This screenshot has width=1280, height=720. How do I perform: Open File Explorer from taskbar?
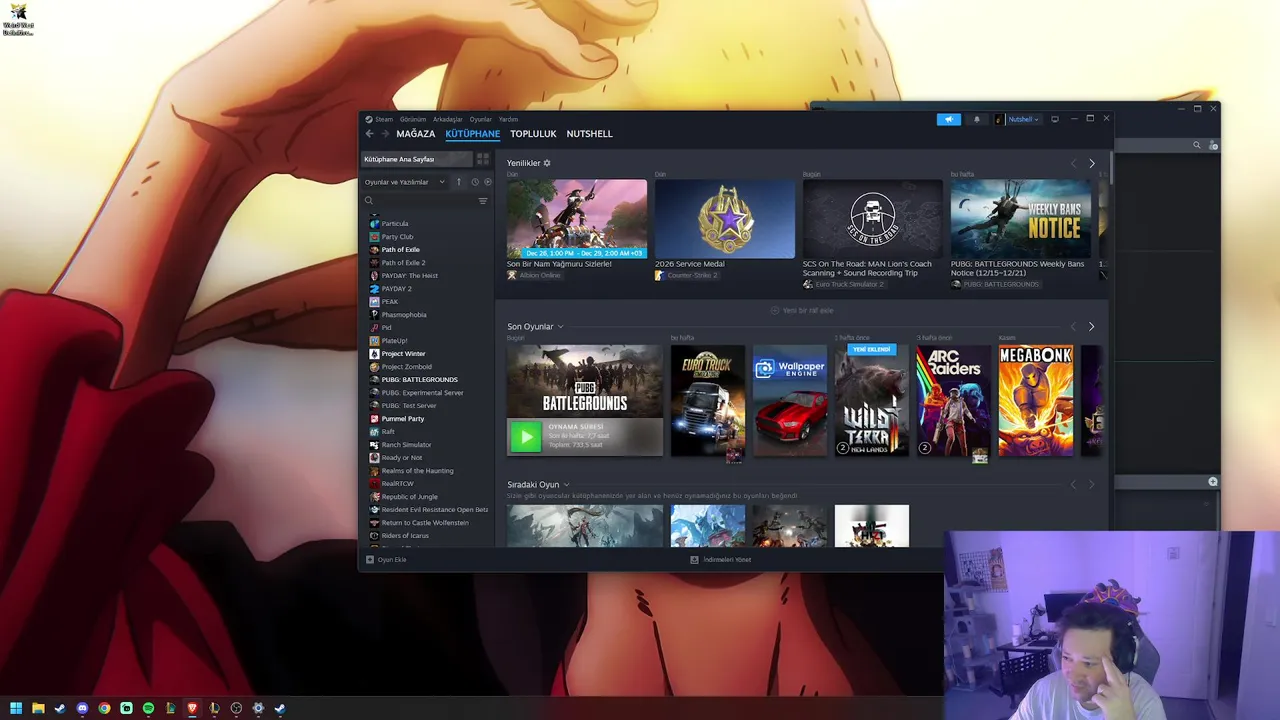tap(38, 708)
